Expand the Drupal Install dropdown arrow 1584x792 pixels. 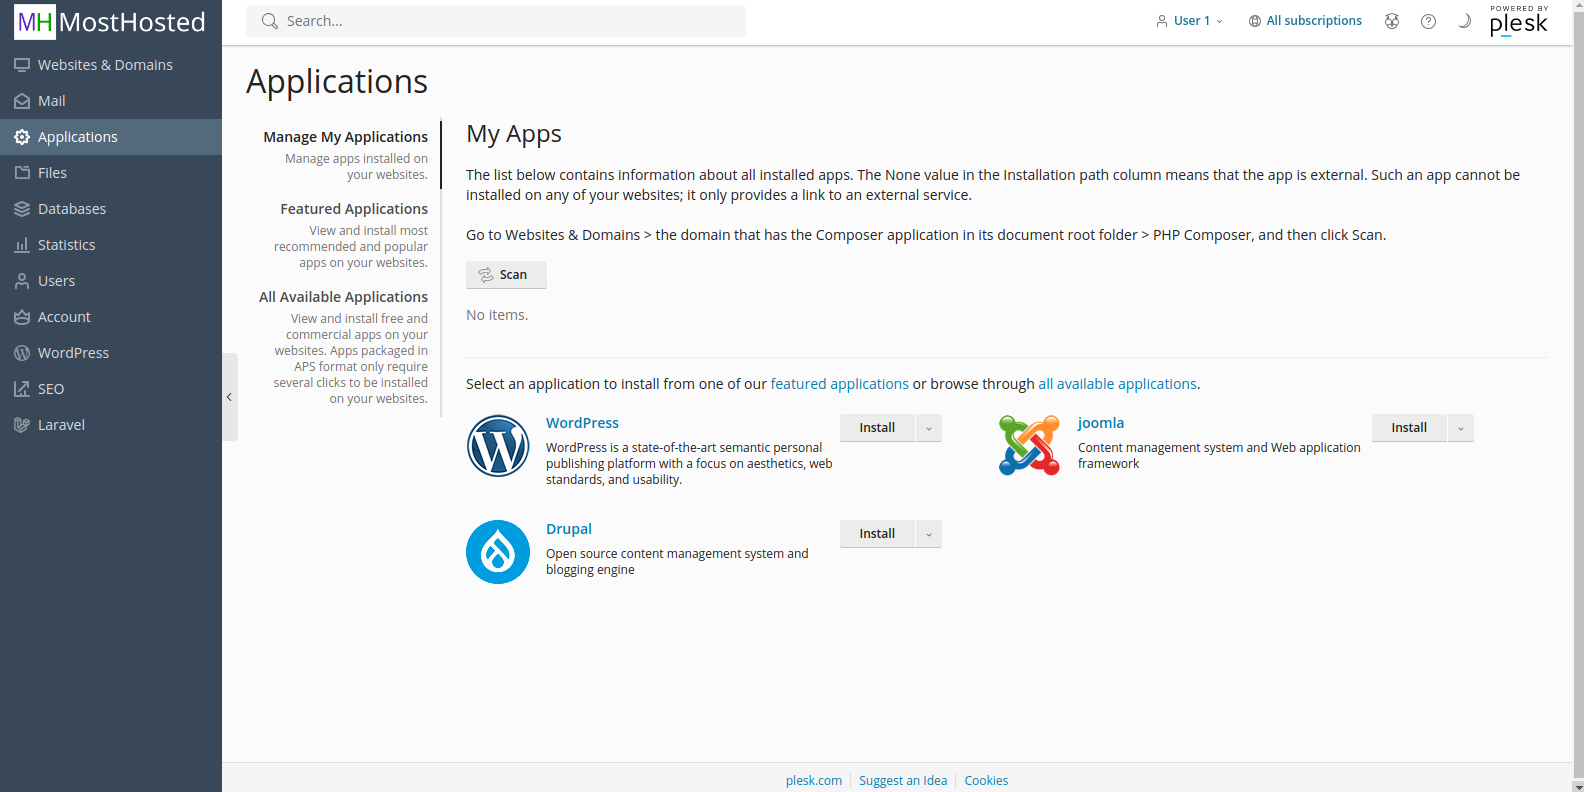tap(929, 534)
